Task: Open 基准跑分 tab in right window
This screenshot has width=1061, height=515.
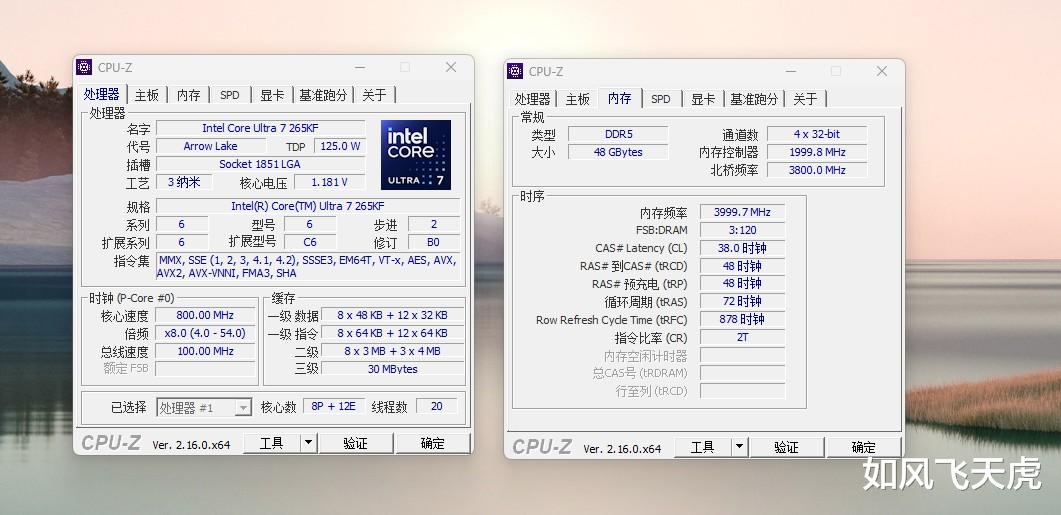Action: pos(754,99)
